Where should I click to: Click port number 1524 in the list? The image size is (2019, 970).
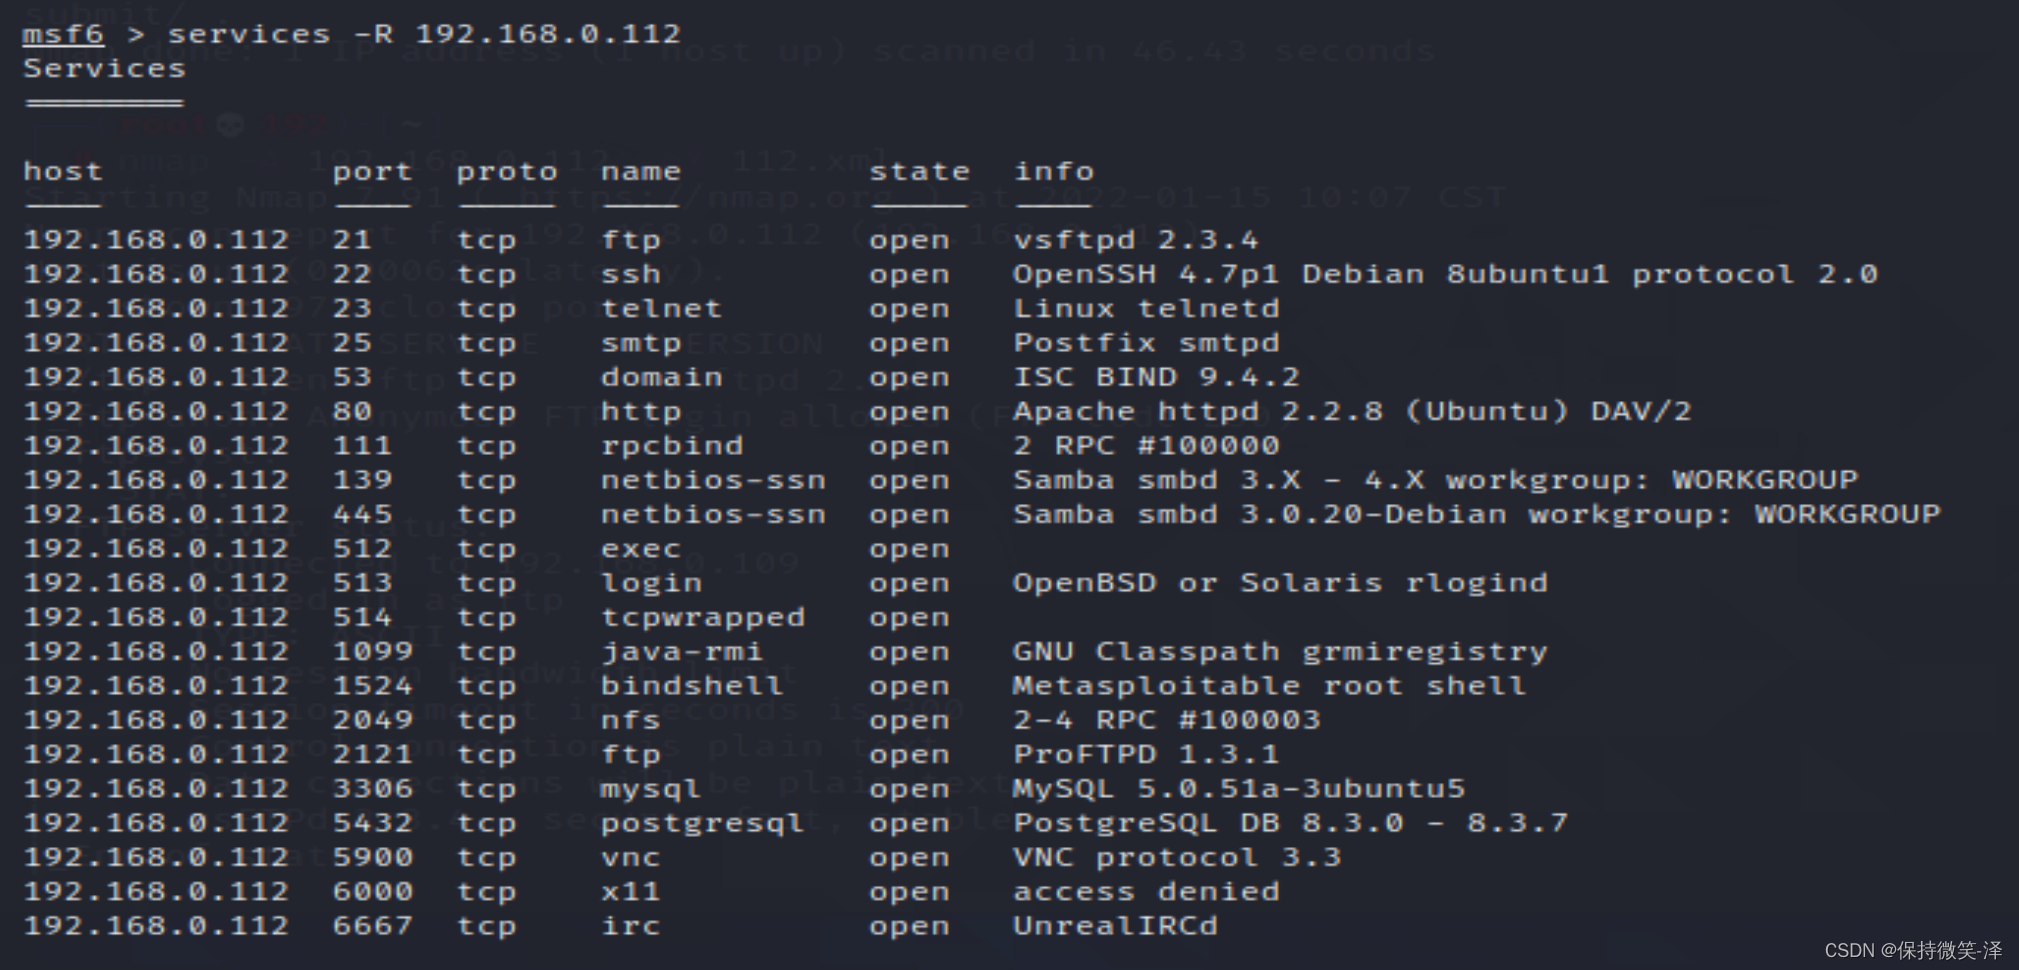click(372, 686)
